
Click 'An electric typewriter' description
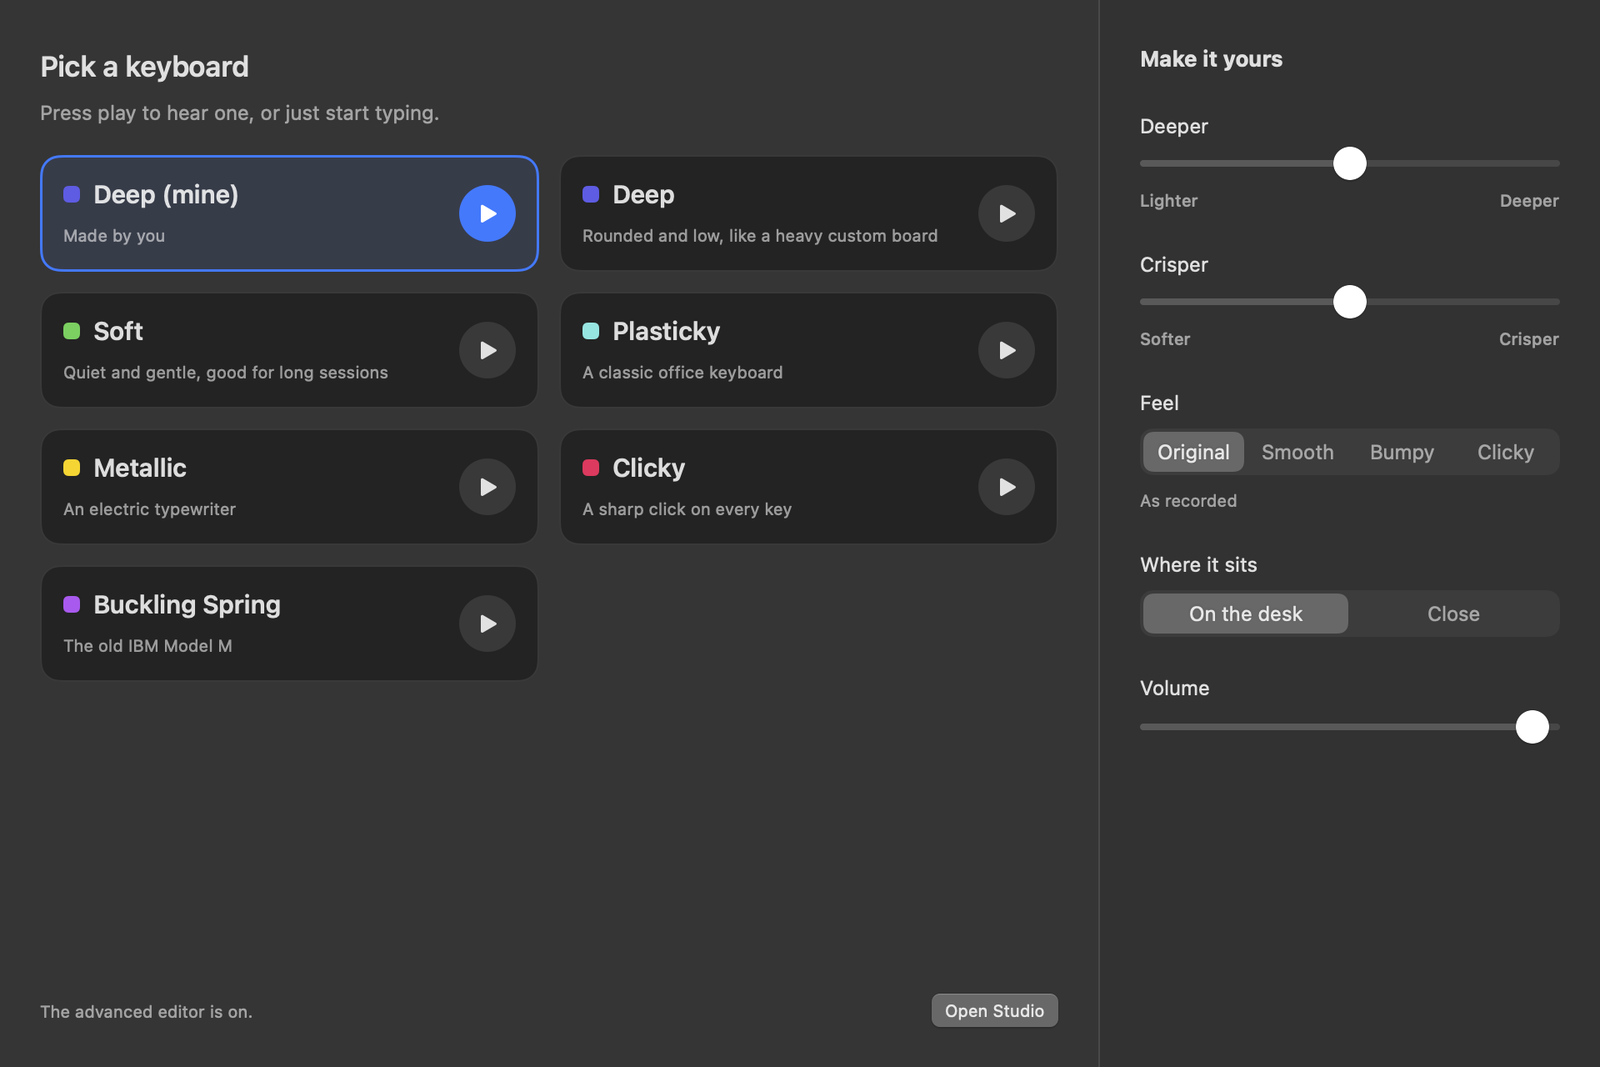click(149, 509)
